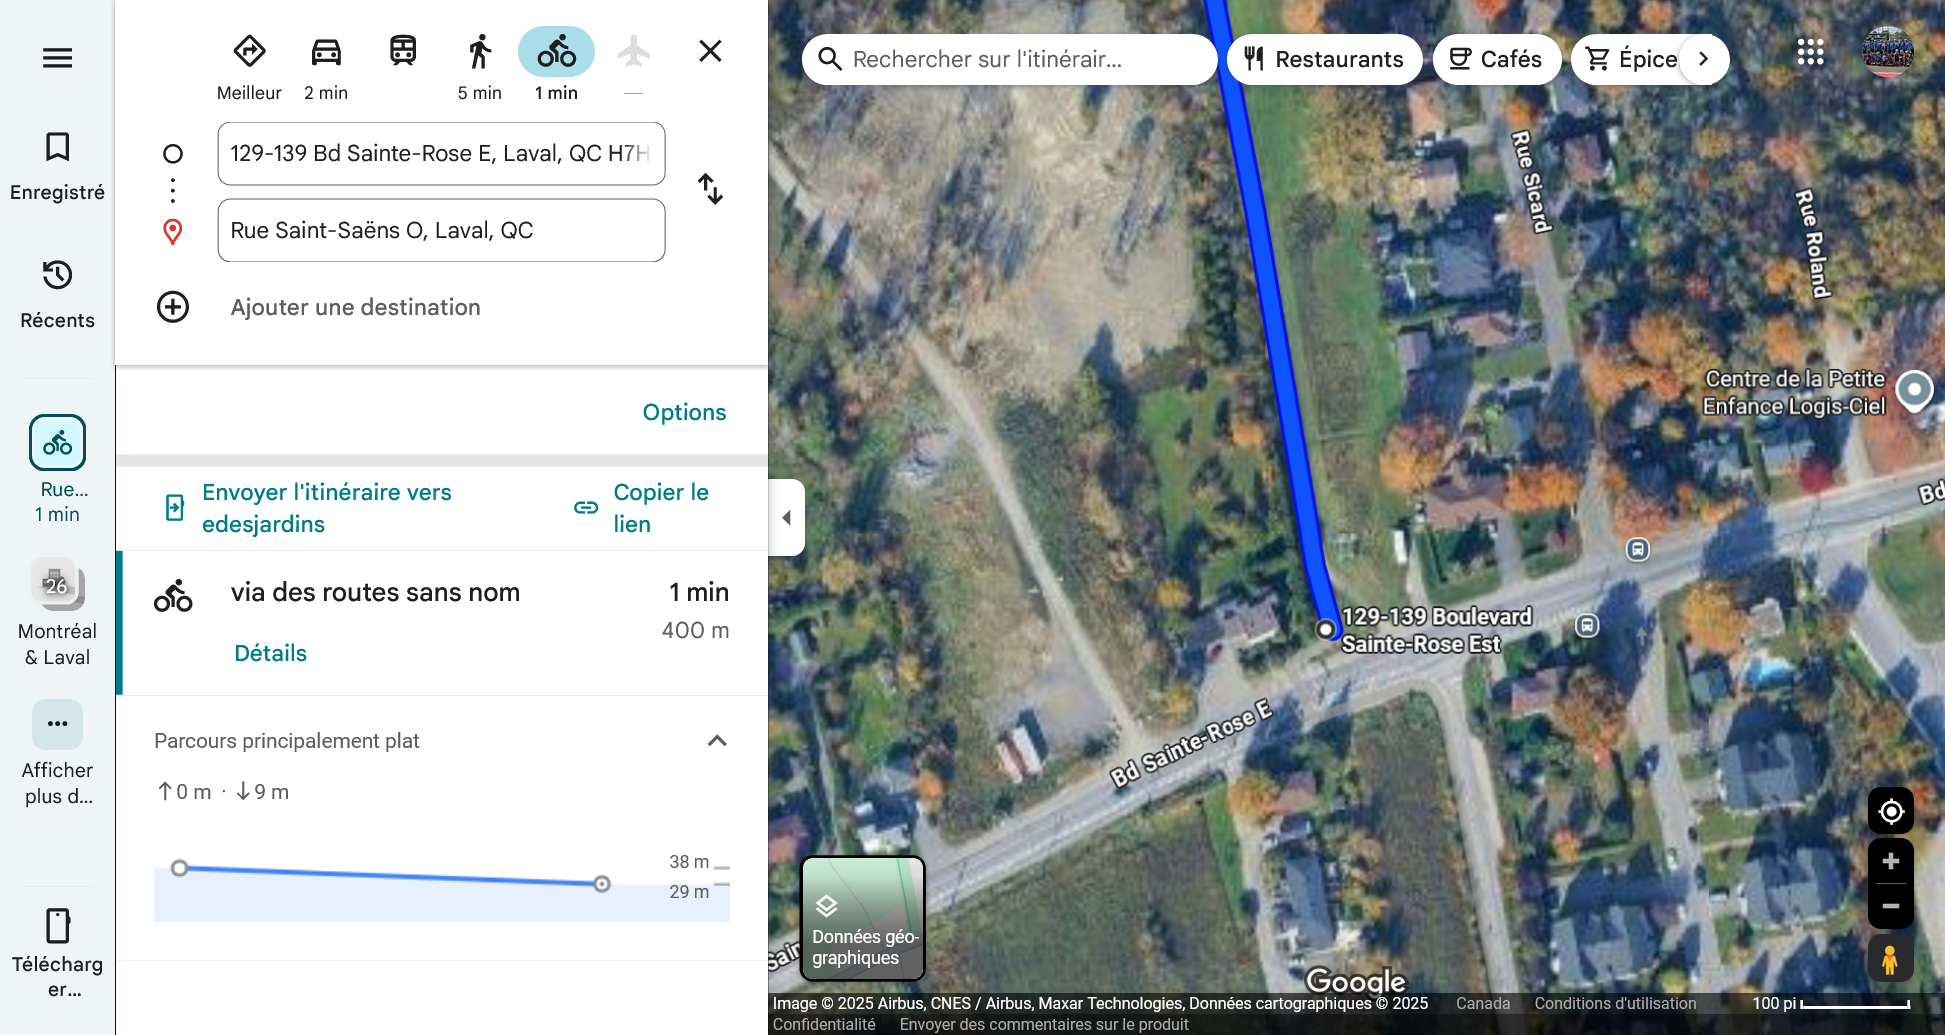Collapse the side panel arrow

pyautogui.click(x=787, y=517)
